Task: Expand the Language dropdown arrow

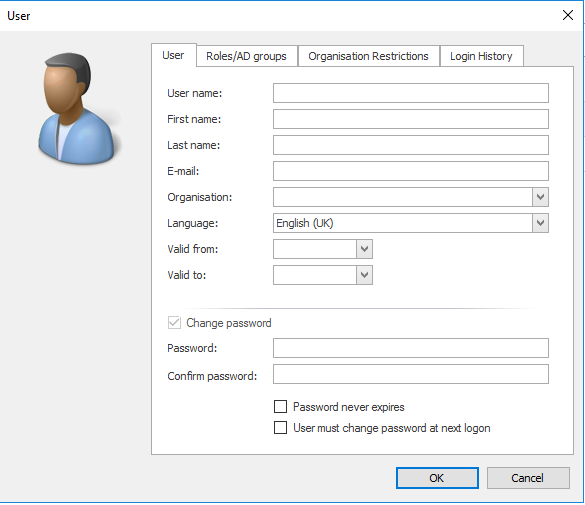Action: point(540,223)
